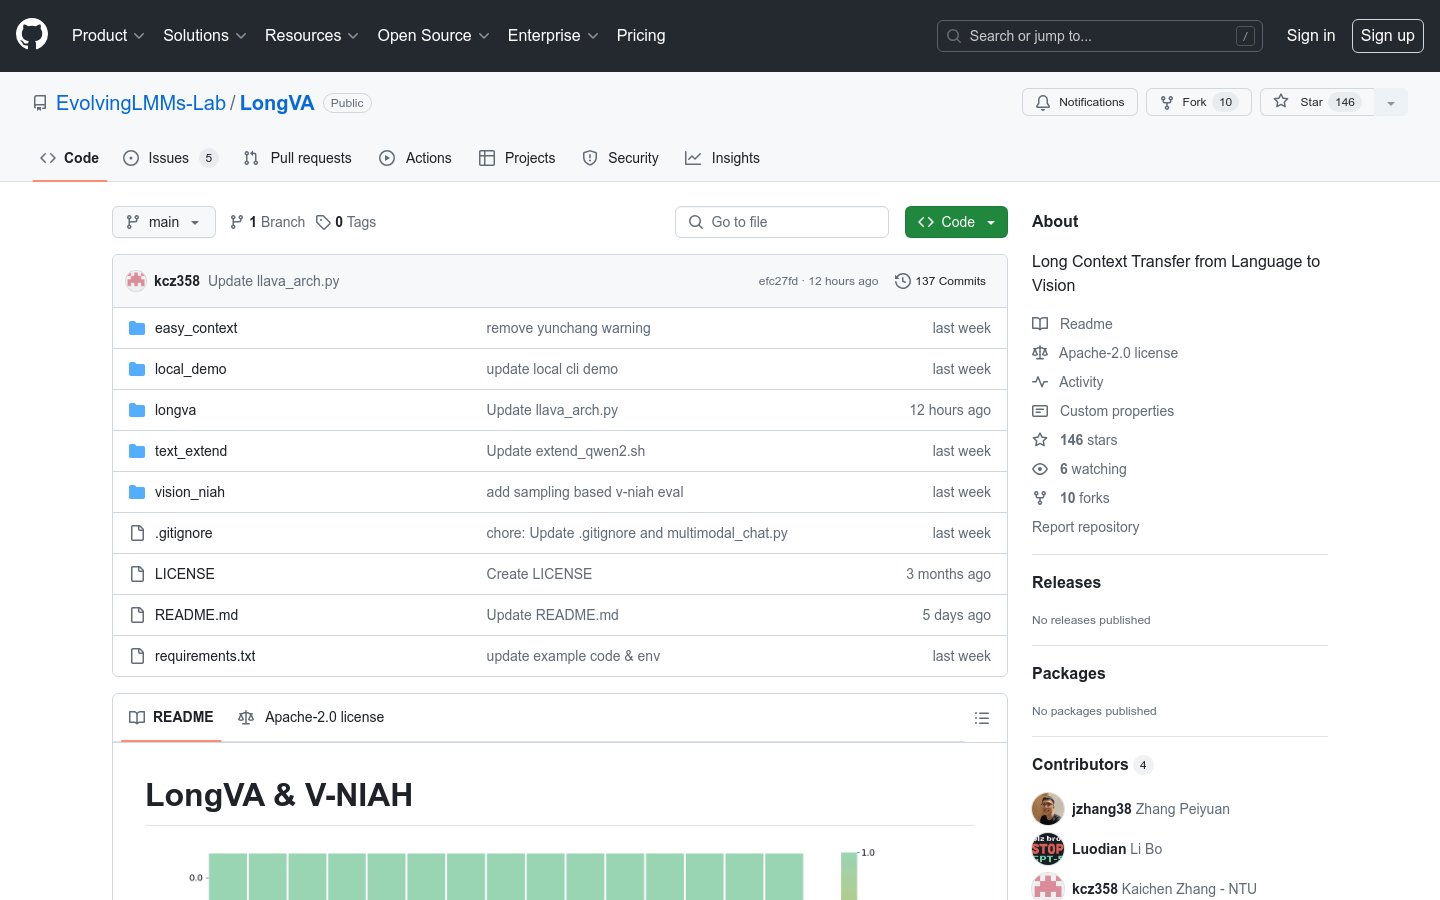Image resolution: width=1440 pixels, height=900 pixels.
Task: Open the Releases section heading
Action: [1066, 582]
